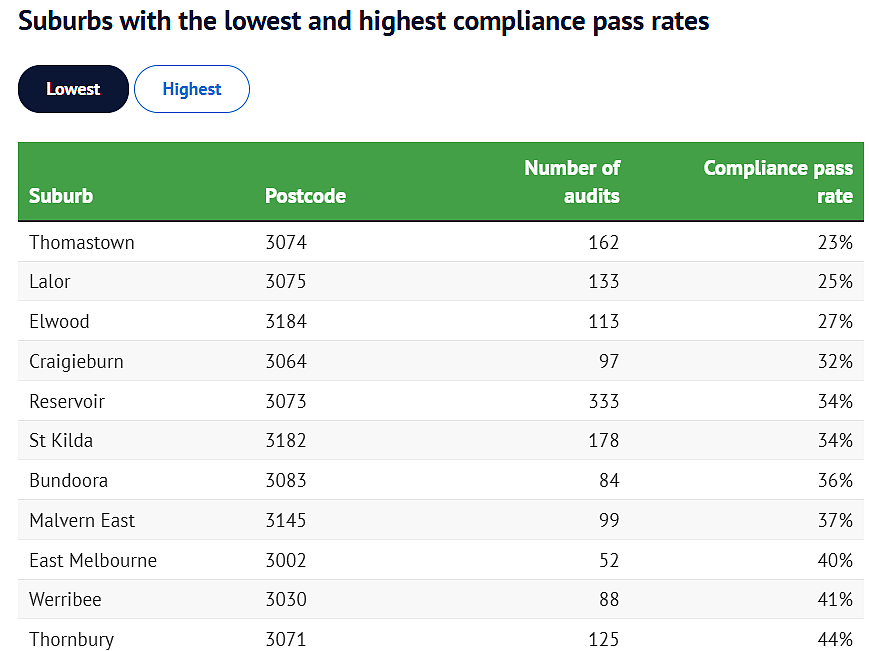Image resolution: width=870 pixels, height=651 pixels.
Task: Click the East Melbourne postcode 3002
Action: click(x=286, y=560)
